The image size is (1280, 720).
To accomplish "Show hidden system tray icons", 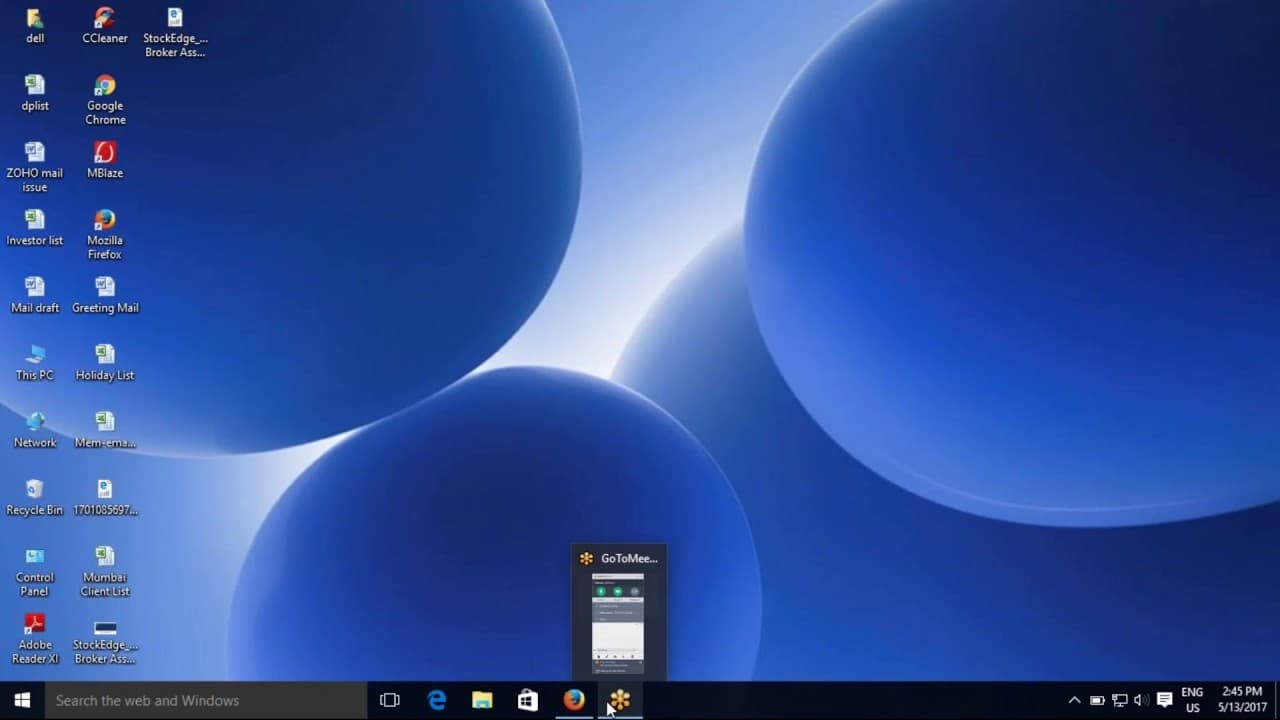I will tap(1074, 700).
